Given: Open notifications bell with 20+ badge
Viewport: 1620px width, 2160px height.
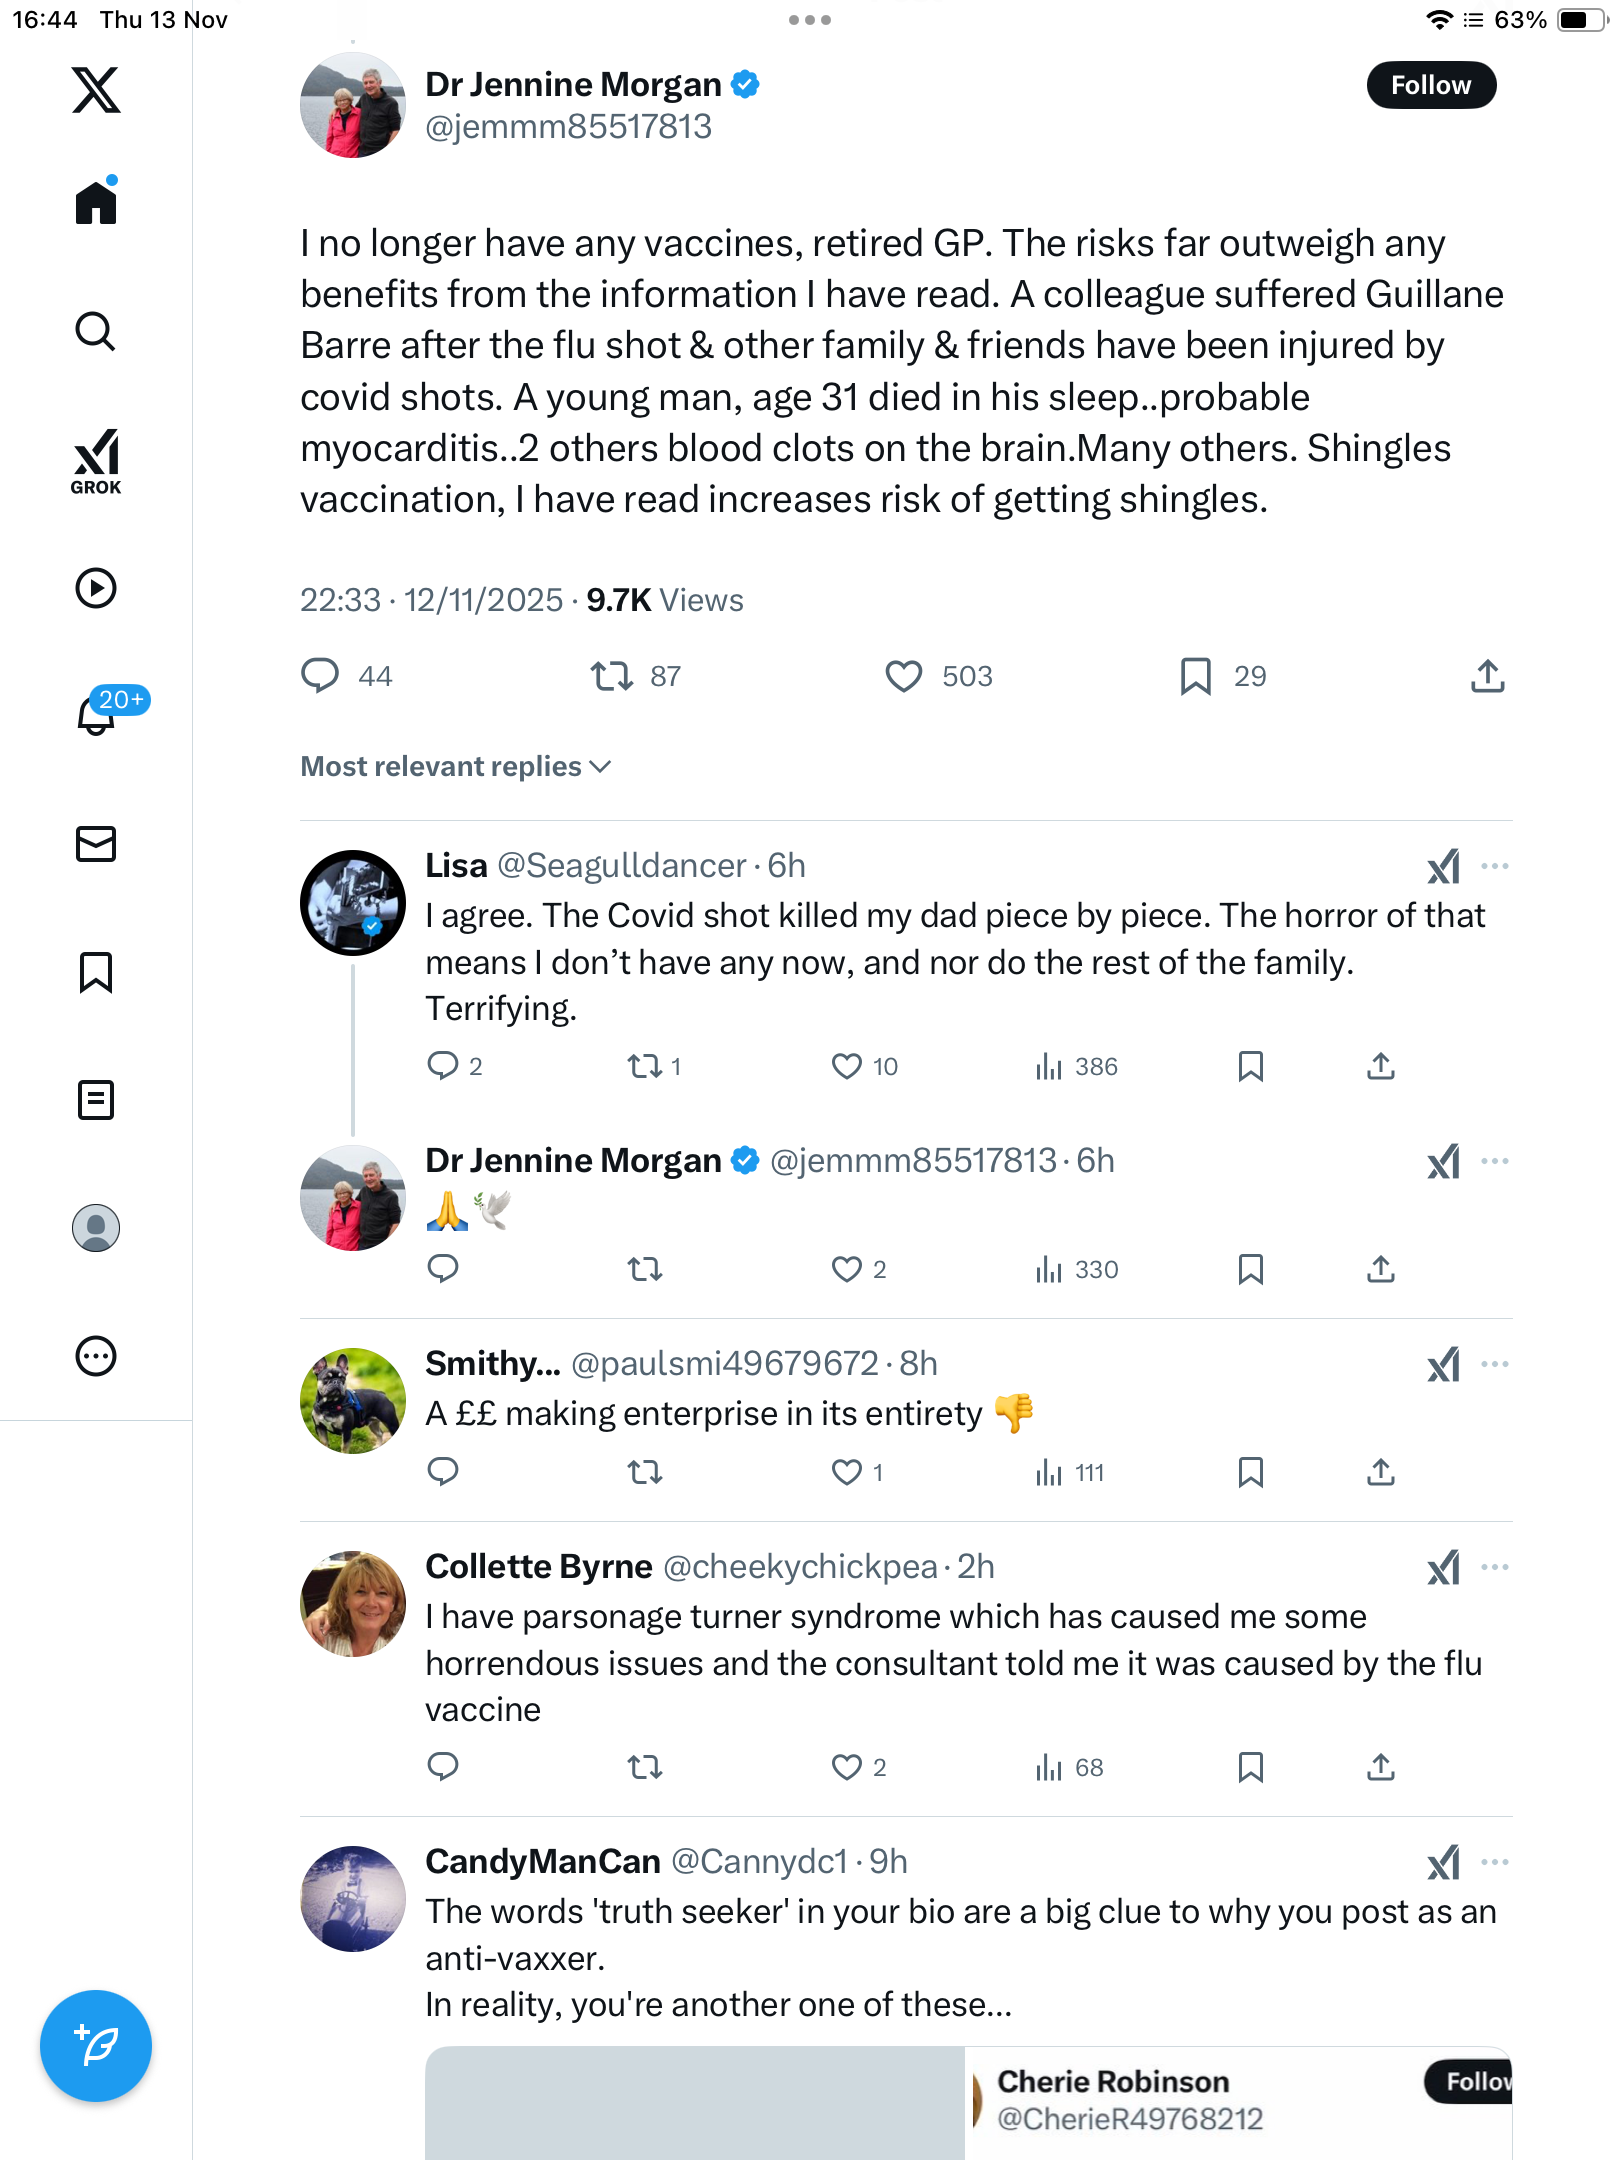Looking at the screenshot, I should click(x=96, y=715).
